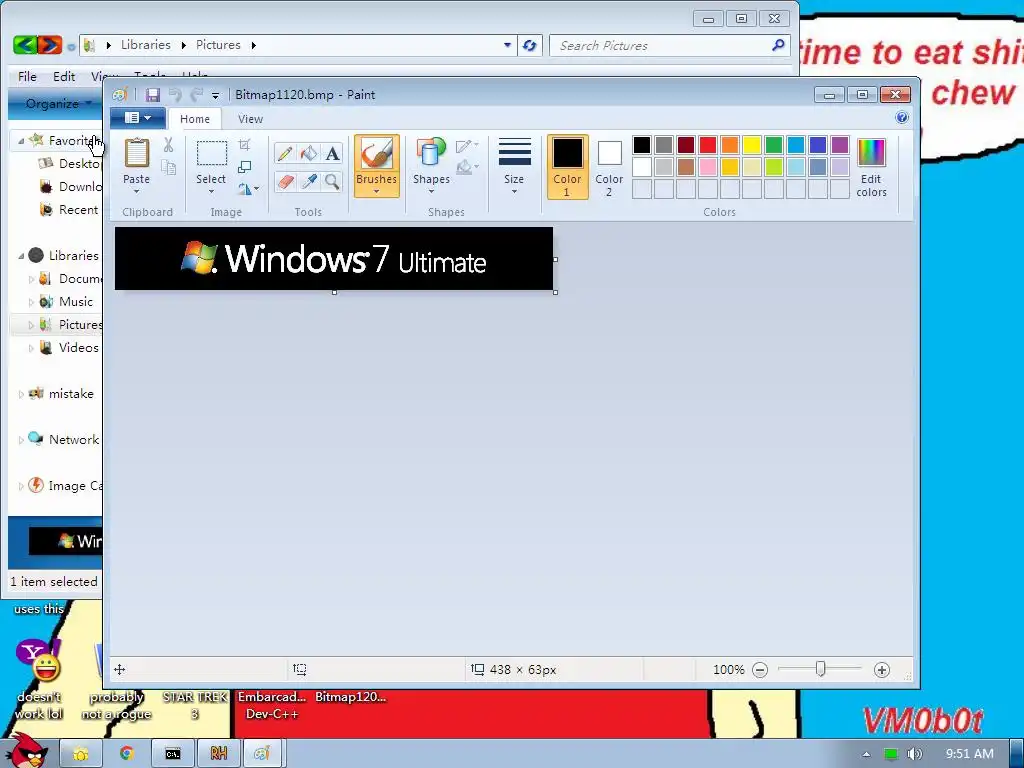Select Music in Explorer navigation pane
This screenshot has width=1024, height=768.
tap(76, 302)
